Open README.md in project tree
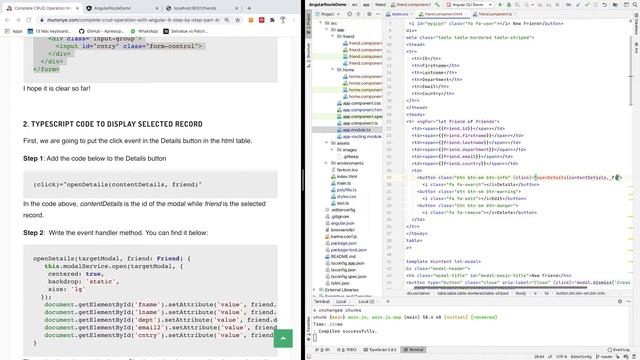 pyautogui.click(x=342, y=256)
